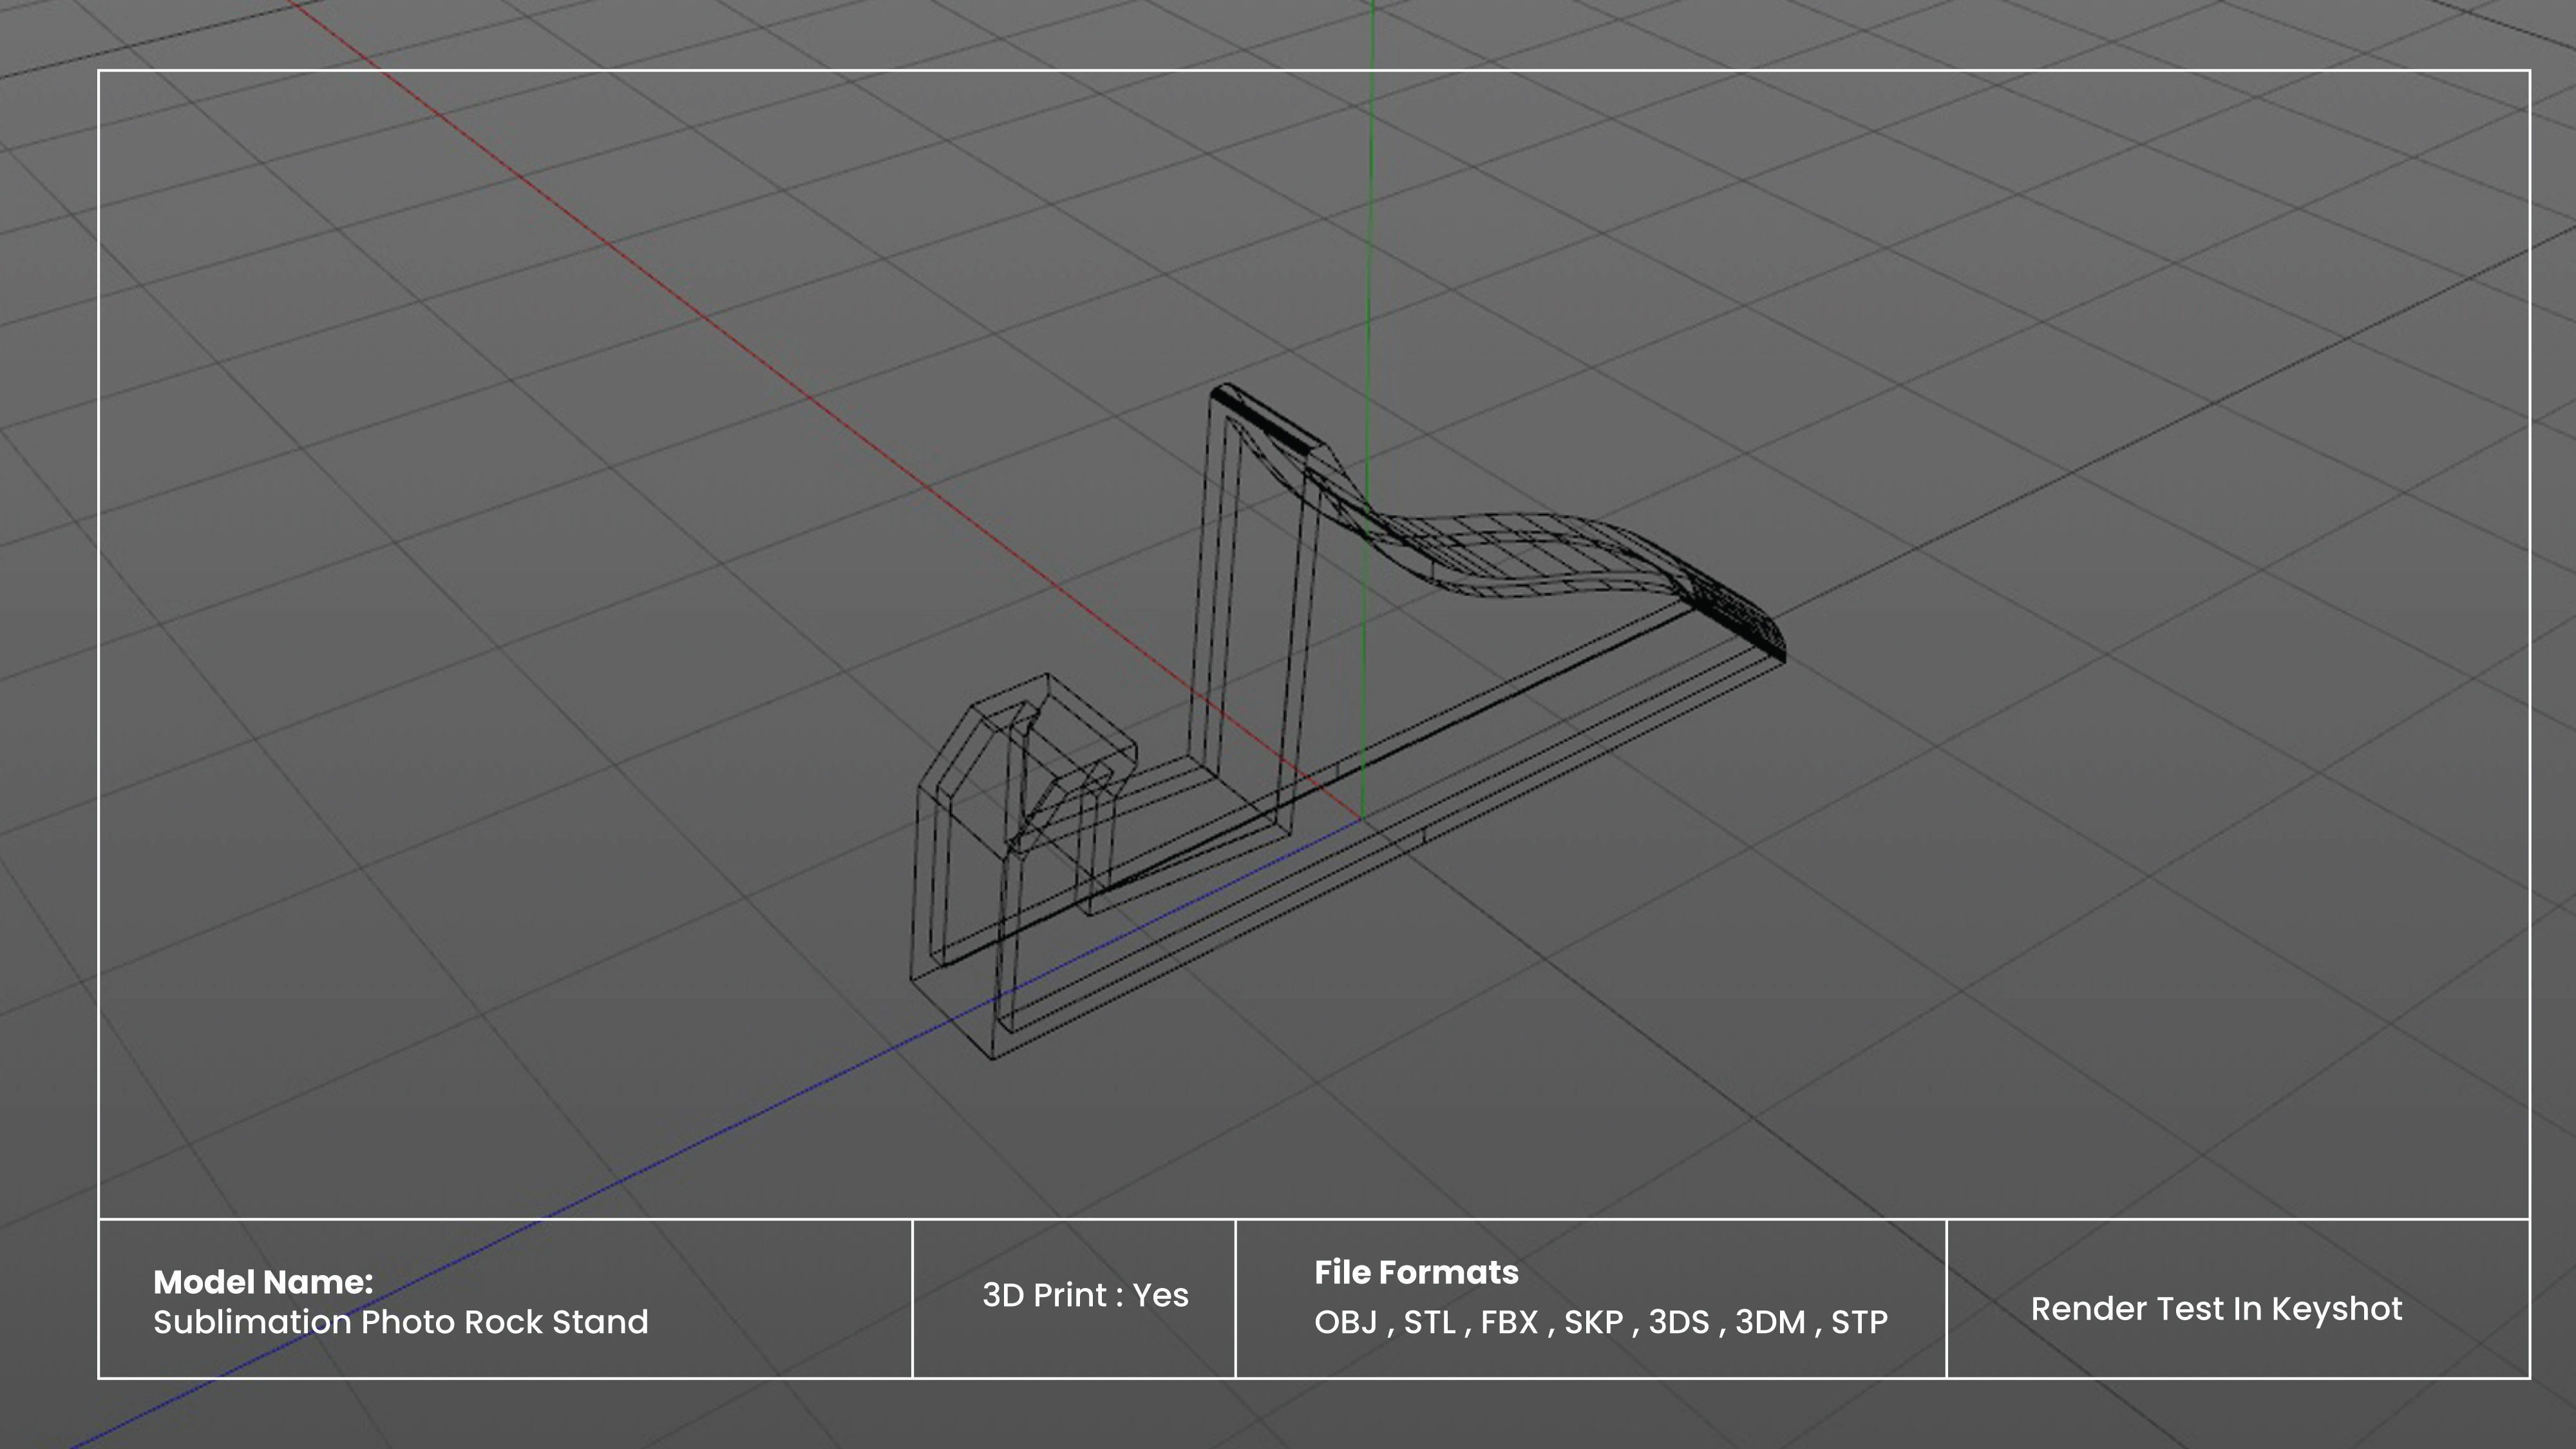Click the wireframe stand model
Screen dimensions: 2576x1449
coord(1347,720)
